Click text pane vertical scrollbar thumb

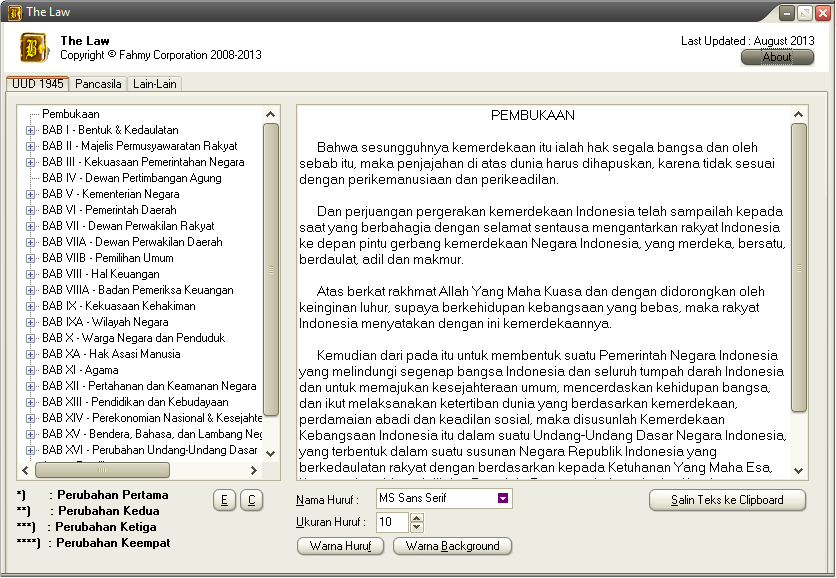click(x=799, y=268)
